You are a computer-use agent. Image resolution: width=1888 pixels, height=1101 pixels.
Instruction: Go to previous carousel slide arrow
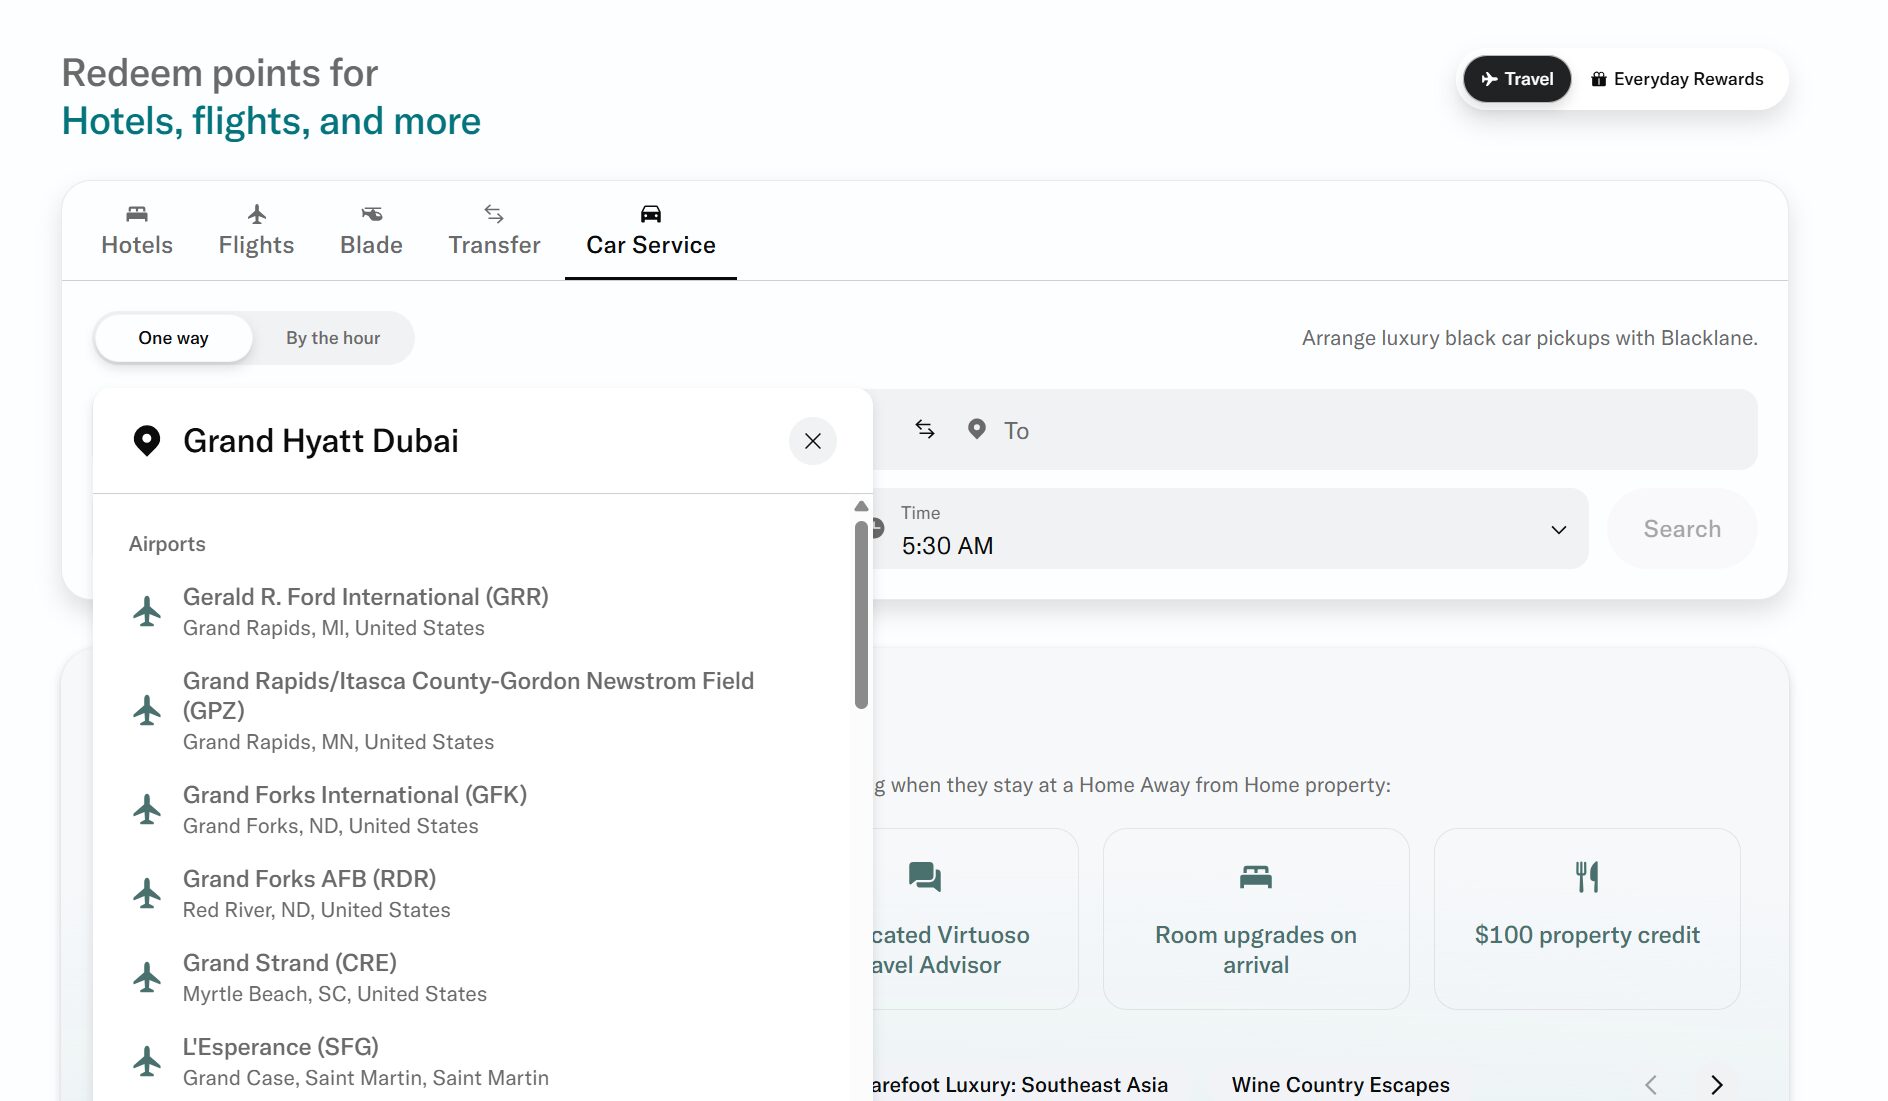(1651, 1085)
